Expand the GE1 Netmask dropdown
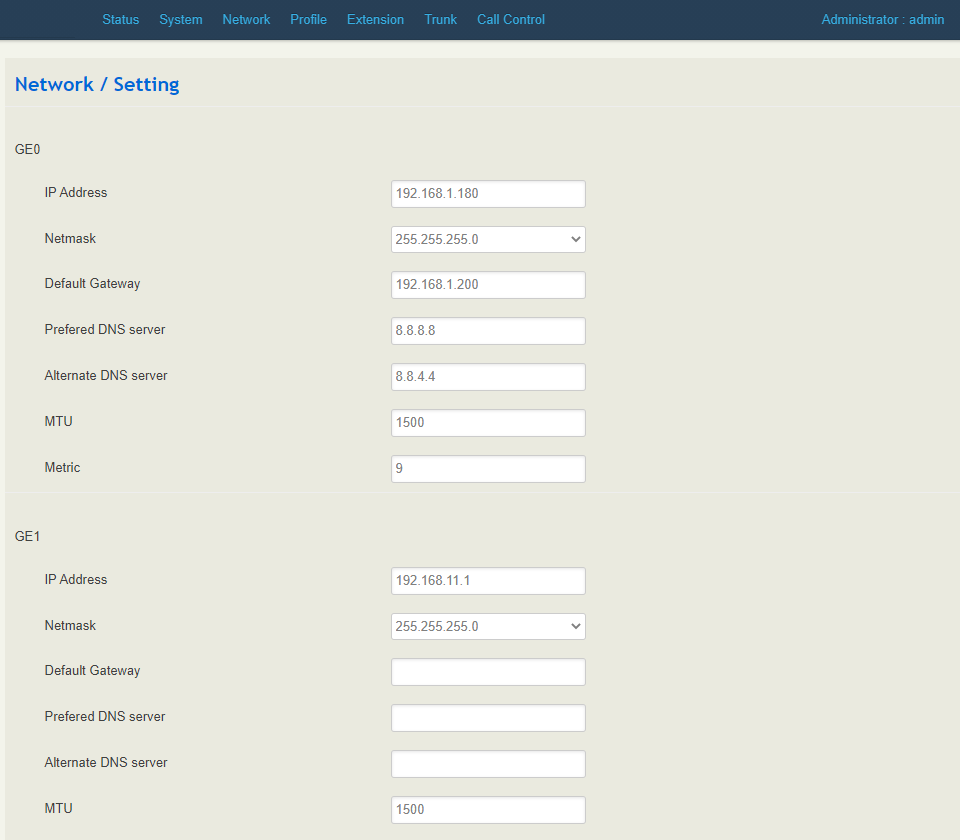The image size is (960, 840). pyautogui.click(x=488, y=627)
